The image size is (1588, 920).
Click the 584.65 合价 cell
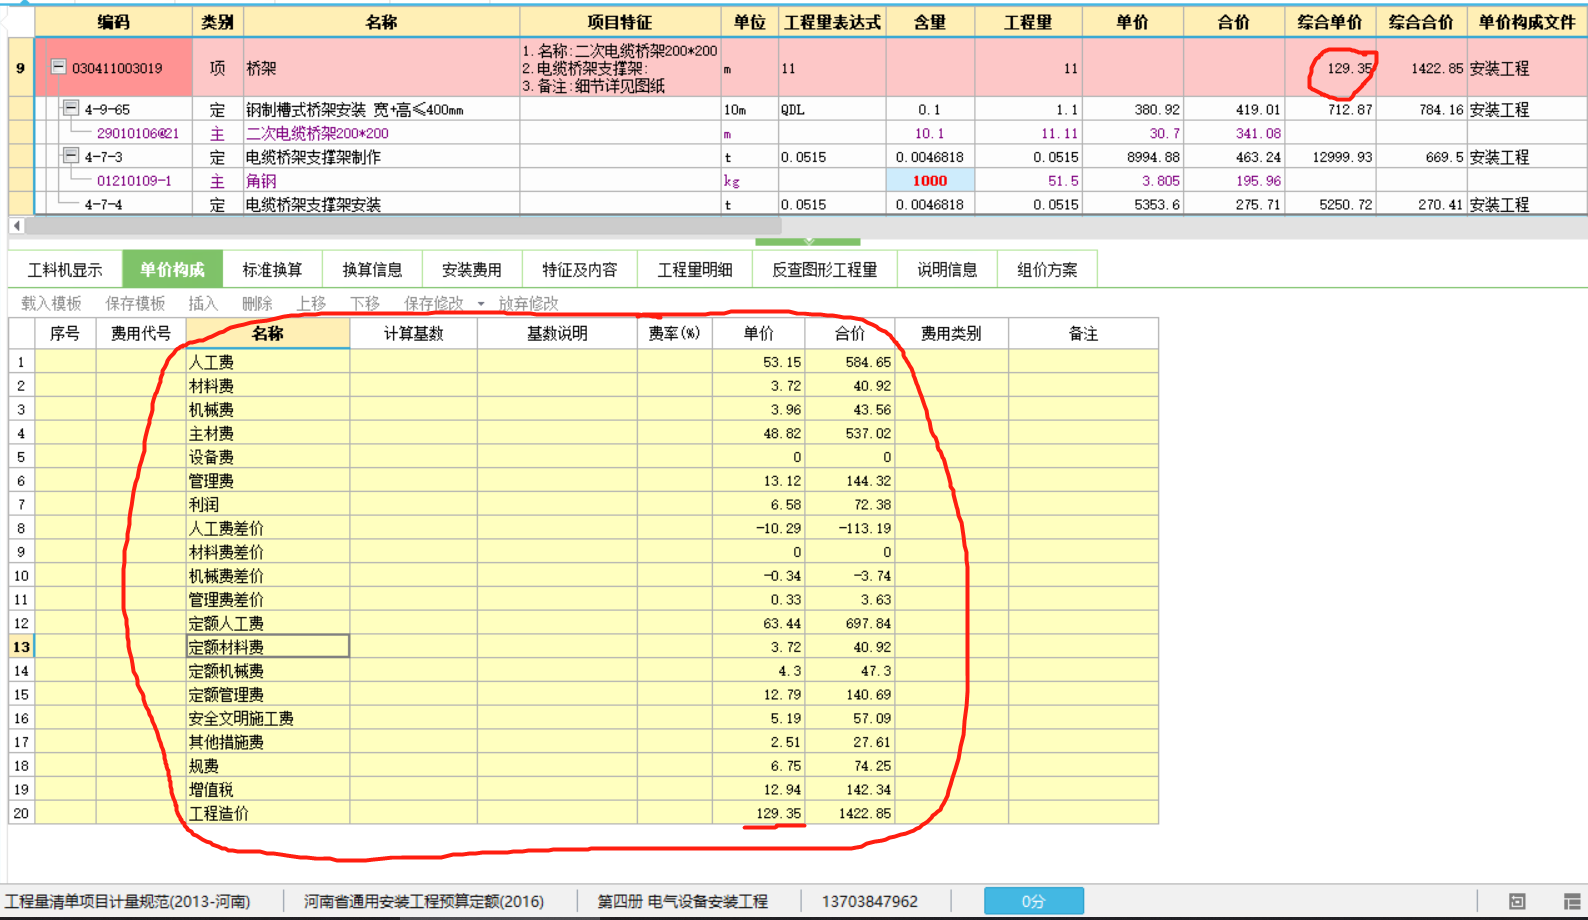[849, 362]
